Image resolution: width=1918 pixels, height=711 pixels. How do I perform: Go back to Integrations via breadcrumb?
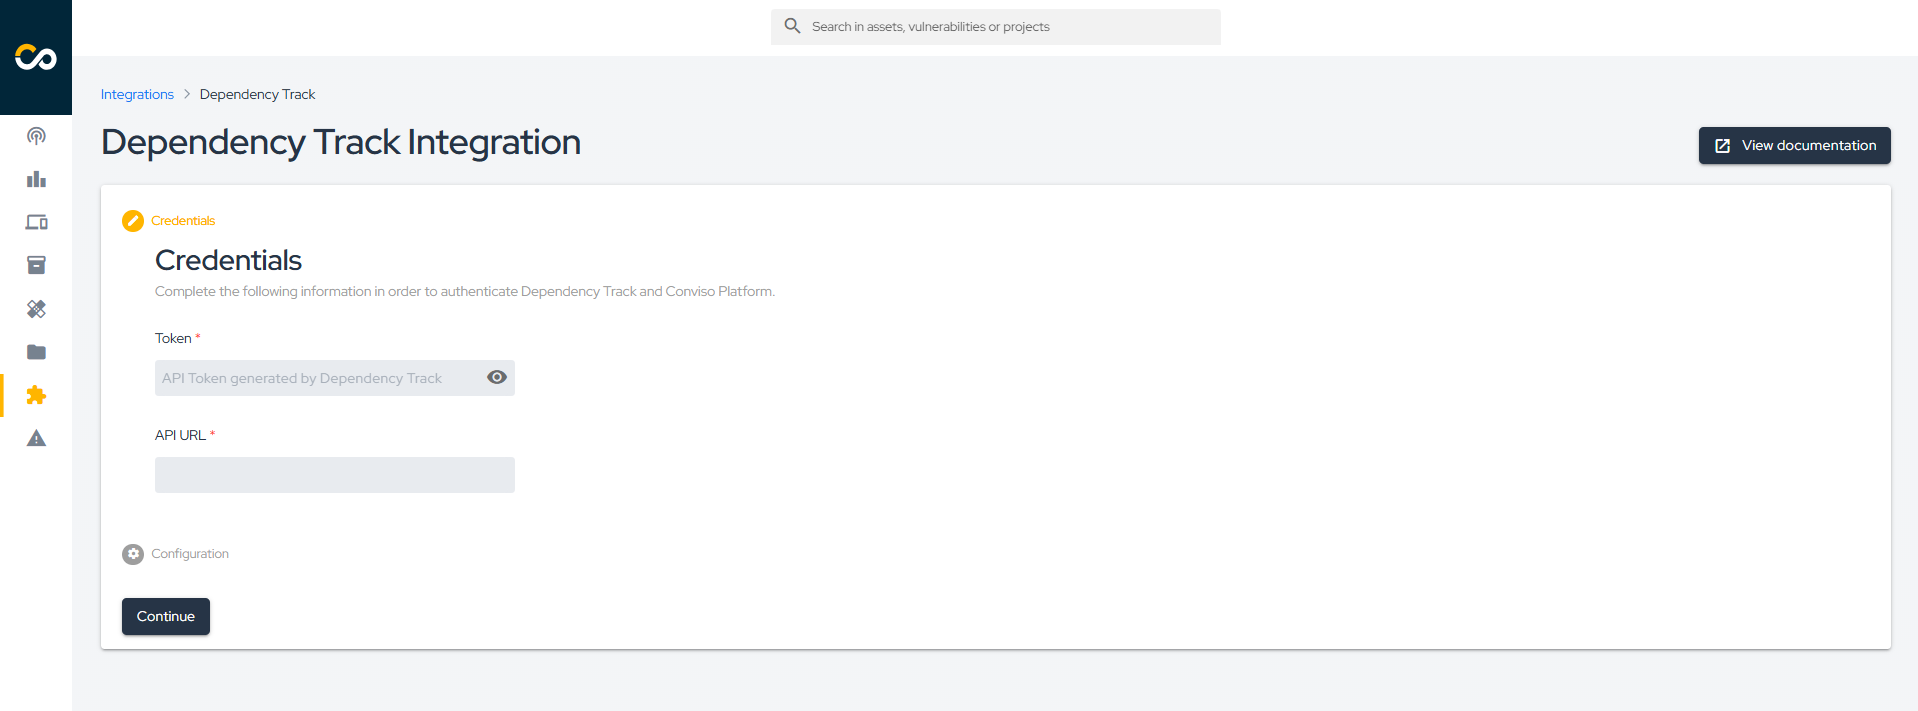pos(137,94)
